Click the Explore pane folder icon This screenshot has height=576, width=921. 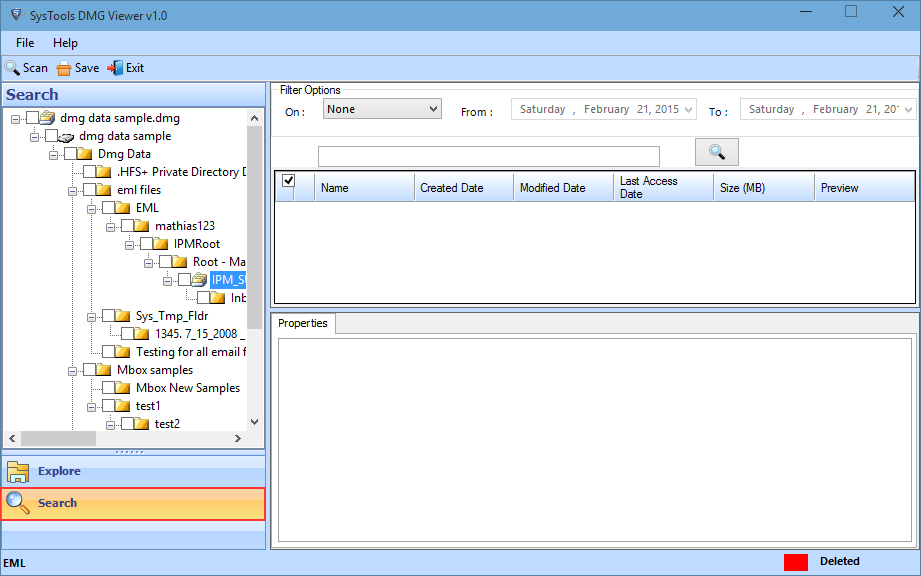tap(18, 471)
